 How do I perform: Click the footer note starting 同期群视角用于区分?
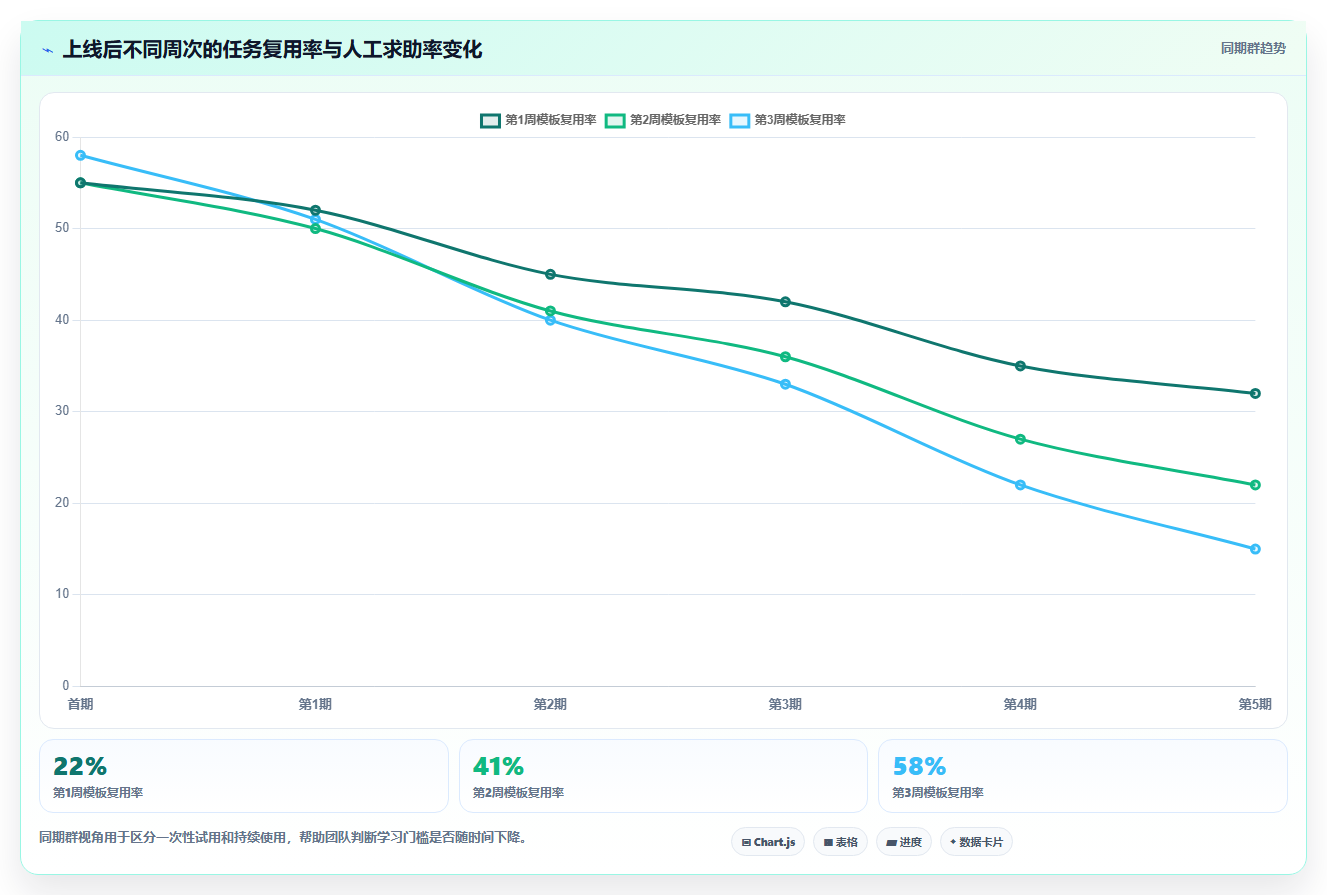(283, 837)
